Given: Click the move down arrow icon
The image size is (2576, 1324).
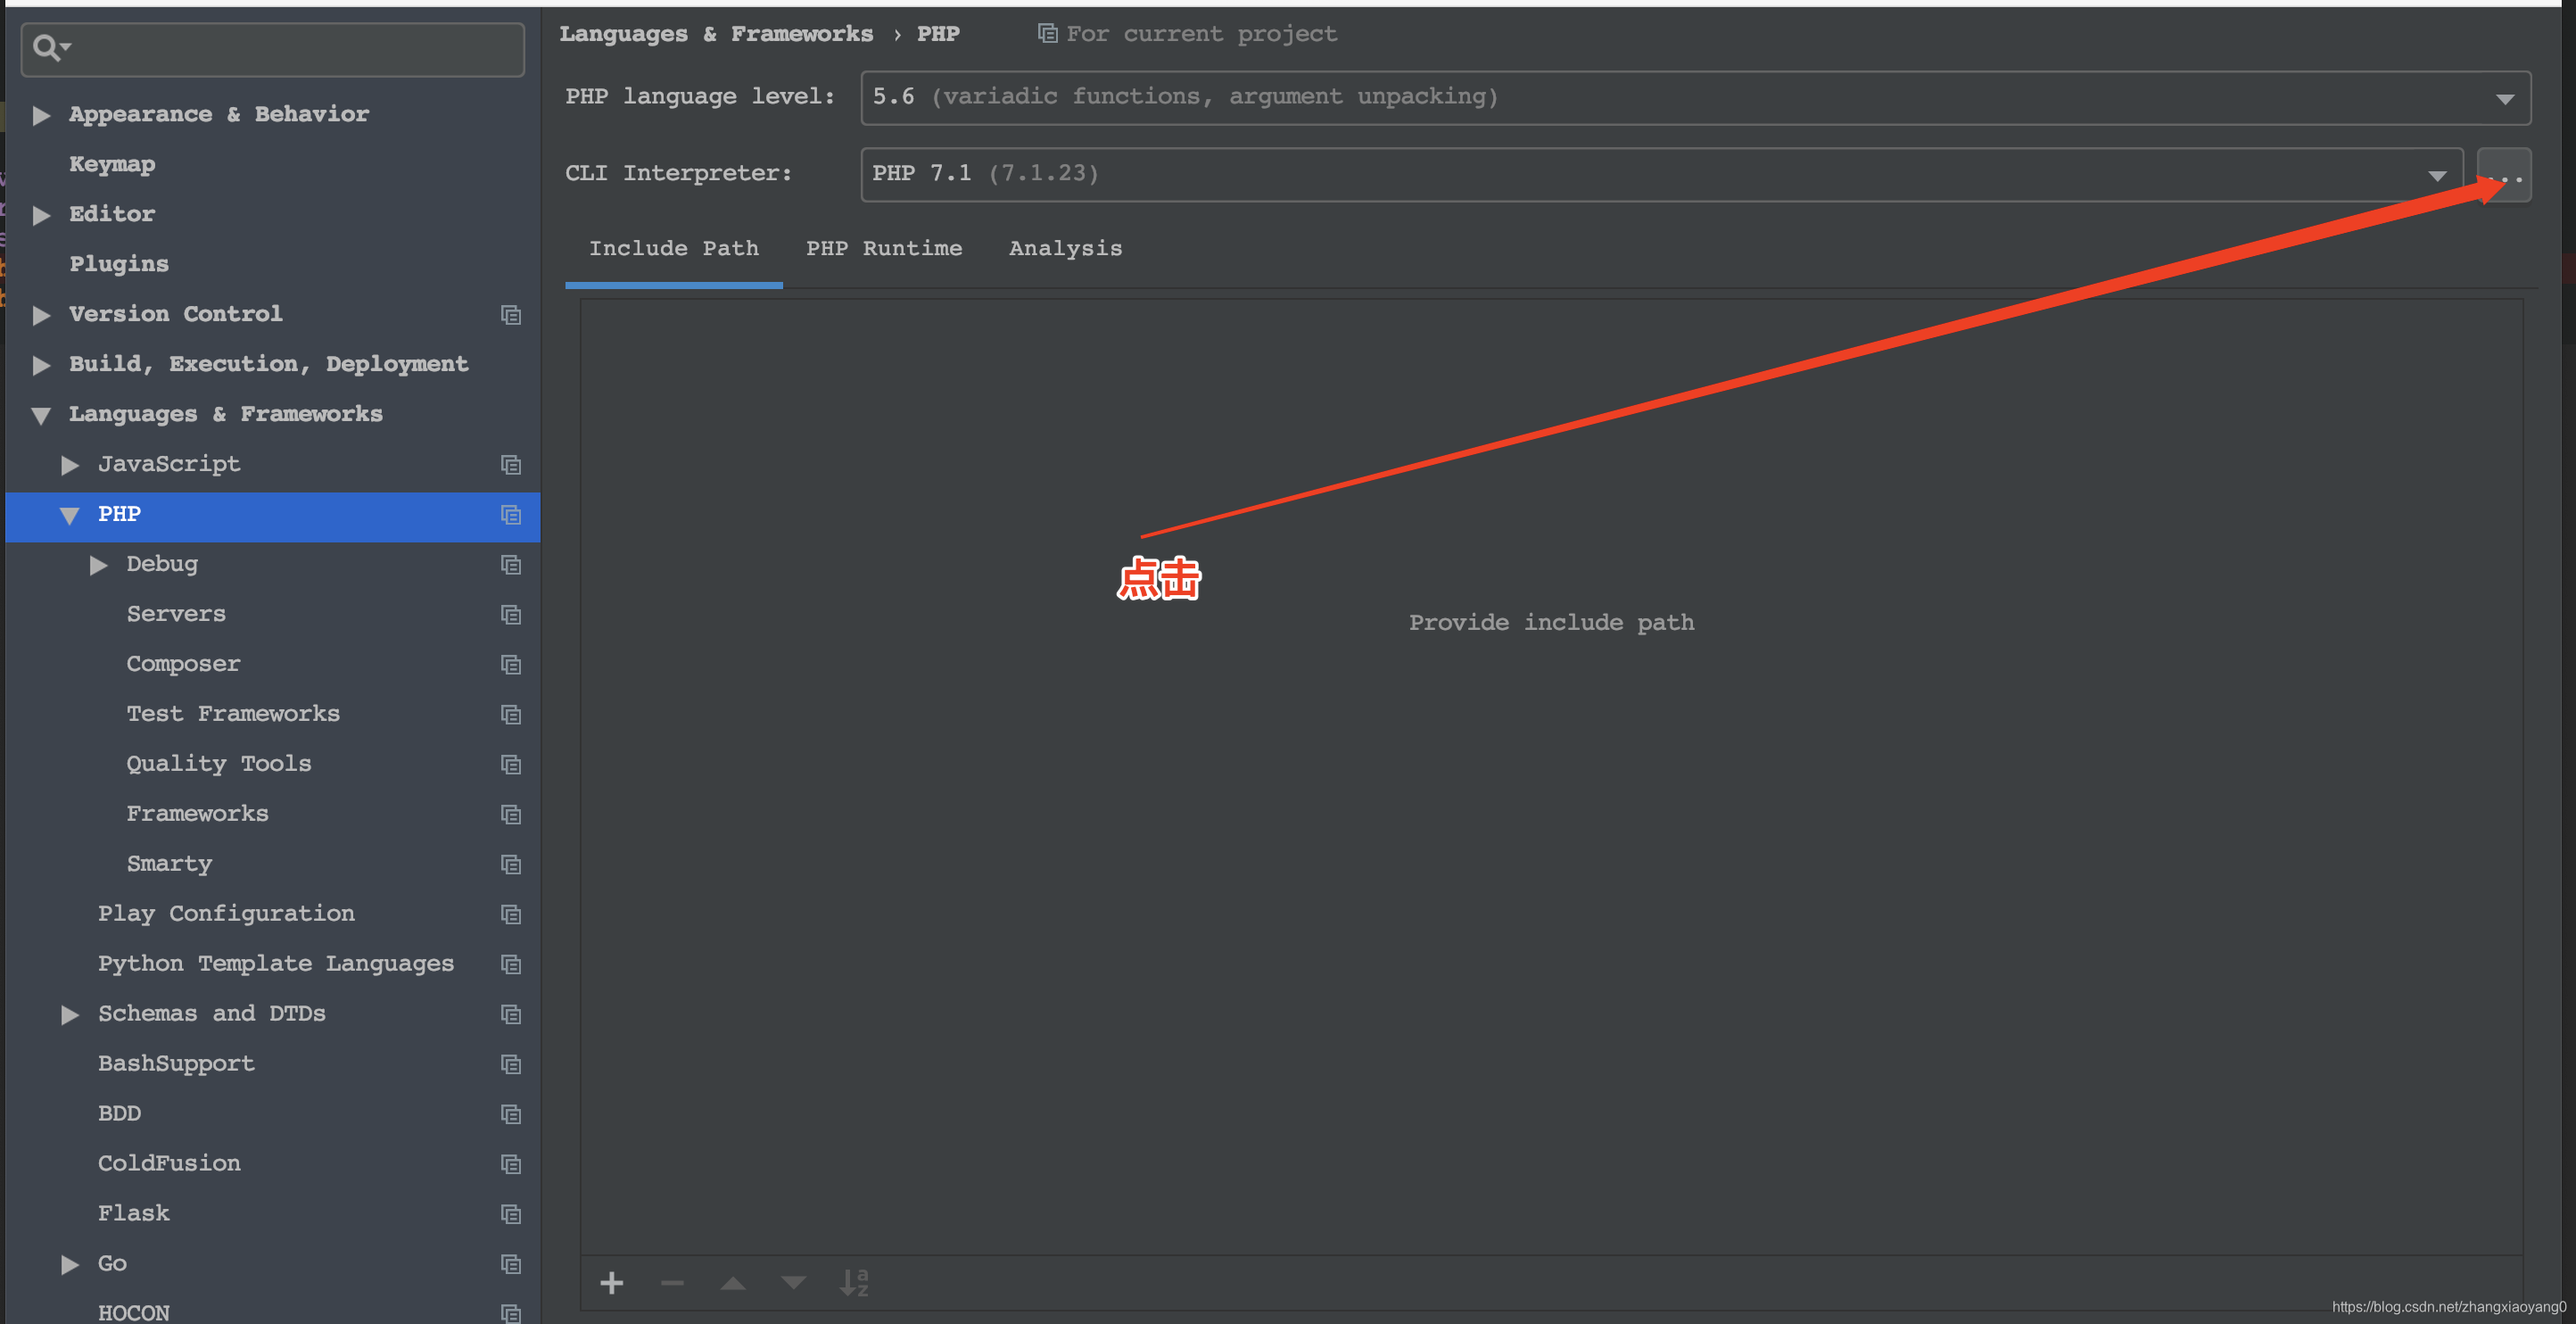Looking at the screenshot, I should (793, 1283).
